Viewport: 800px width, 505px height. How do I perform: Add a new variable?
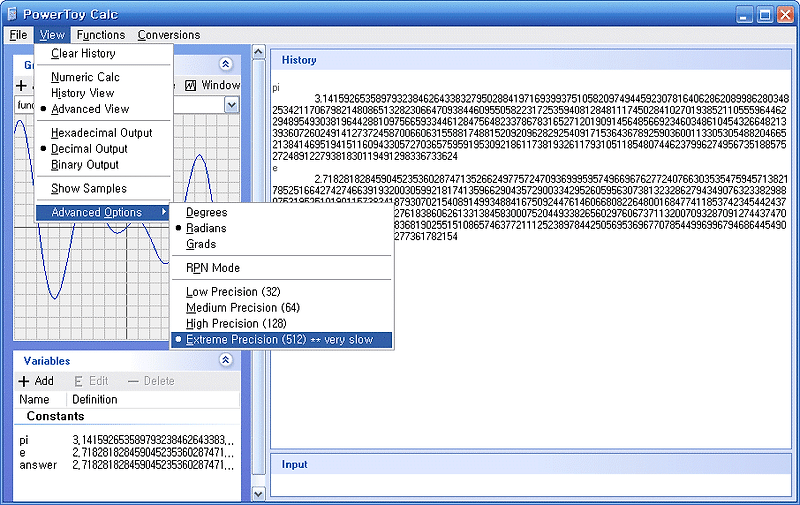coord(36,381)
